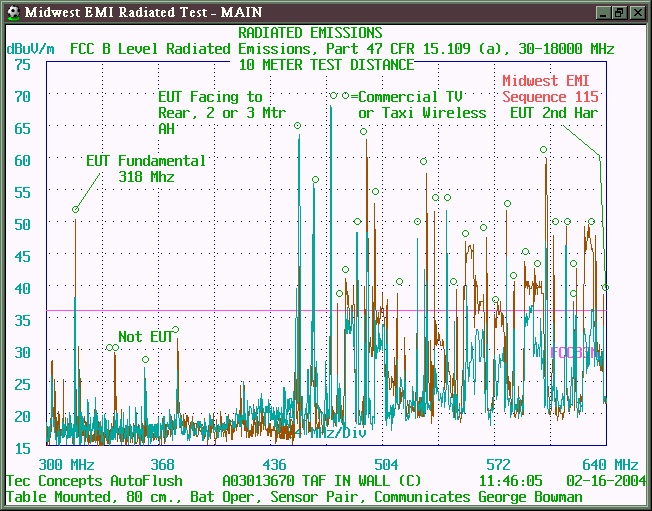Click the Not EUT annotation label

coord(145,337)
